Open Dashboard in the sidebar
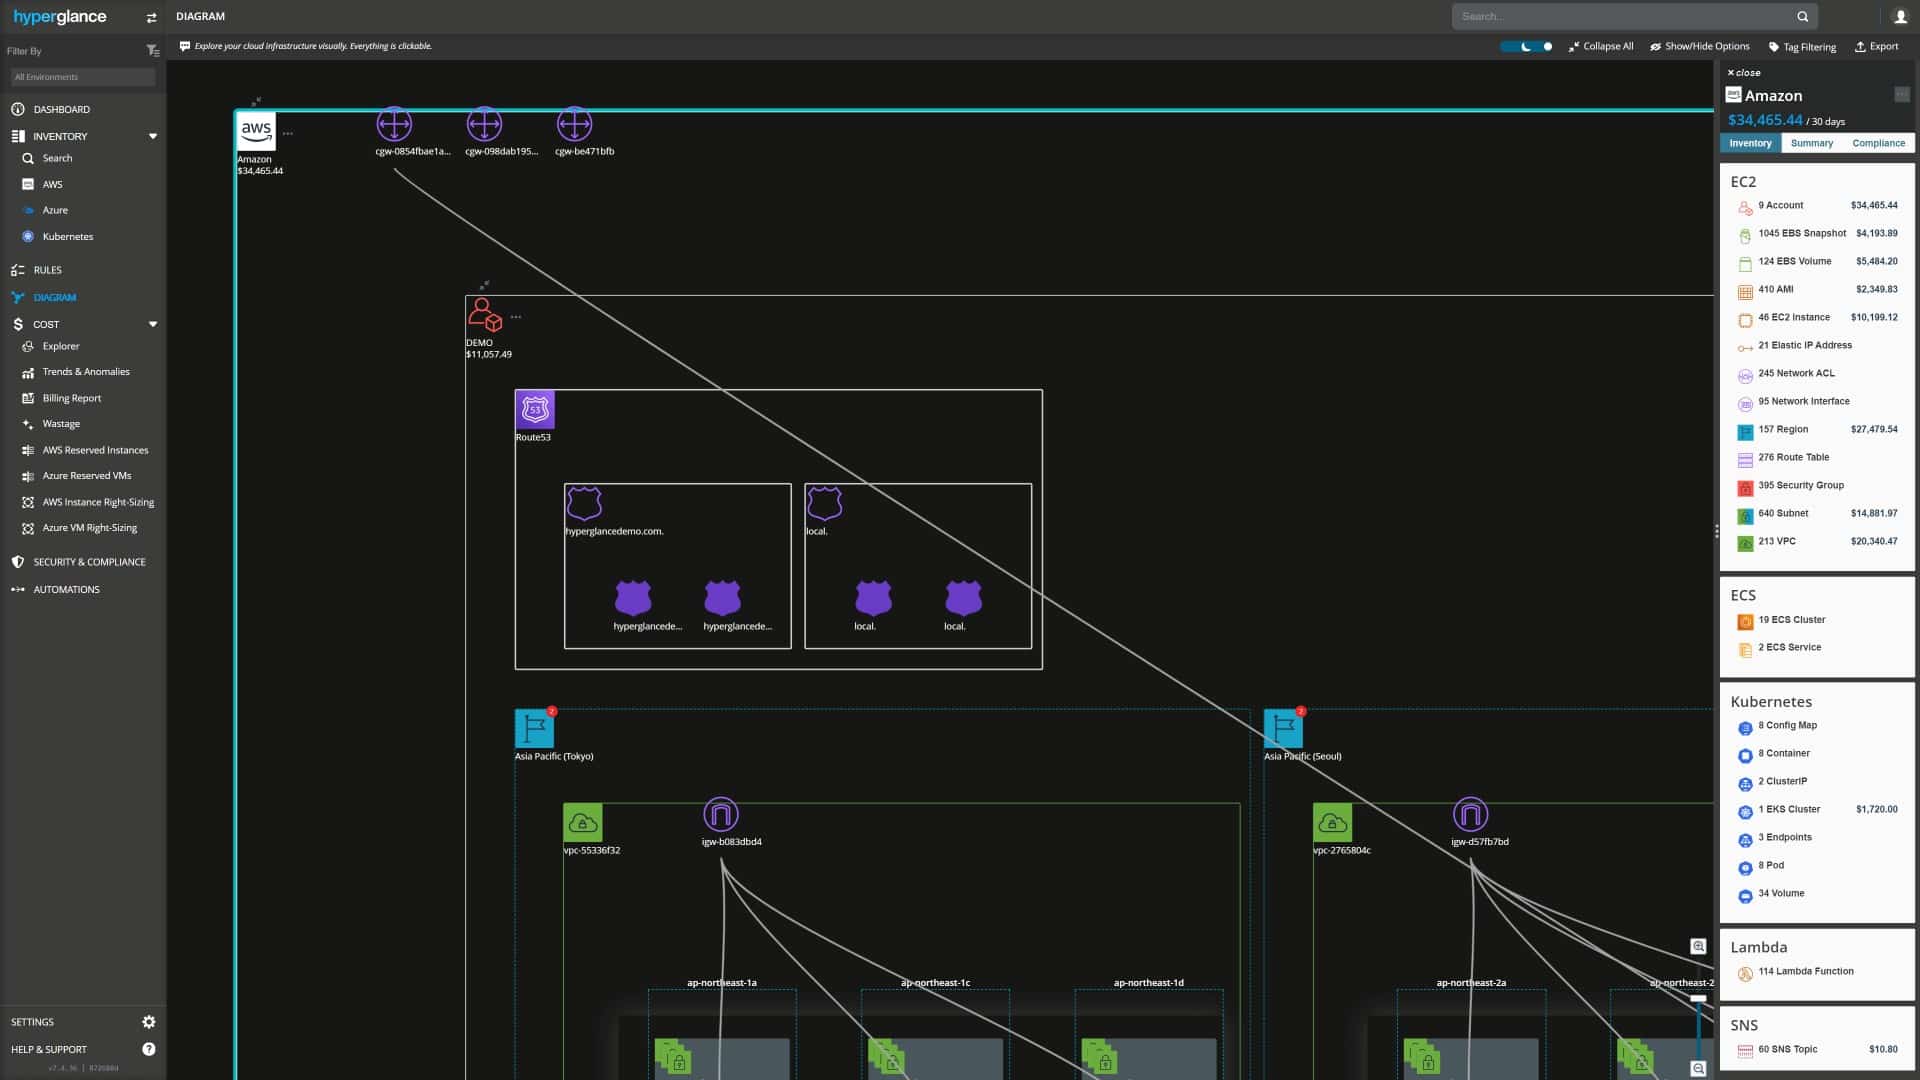1920x1080 pixels. [61, 109]
